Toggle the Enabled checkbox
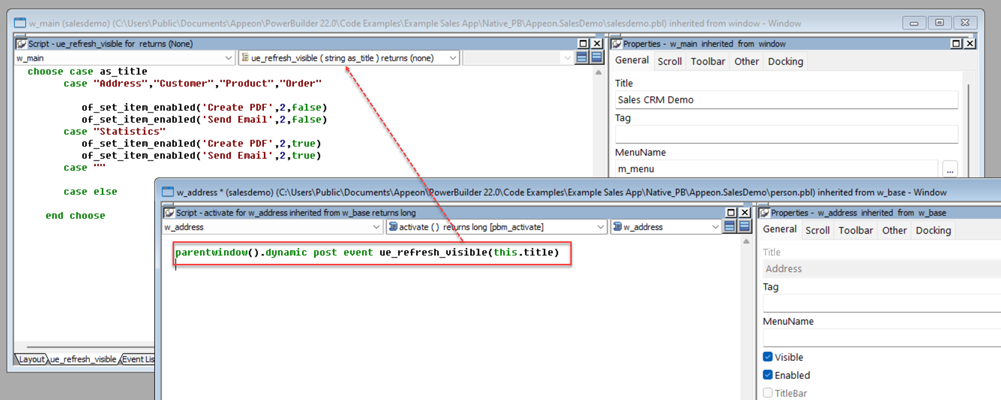Image resolution: width=1001 pixels, height=400 pixels. (x=768, y=375)
